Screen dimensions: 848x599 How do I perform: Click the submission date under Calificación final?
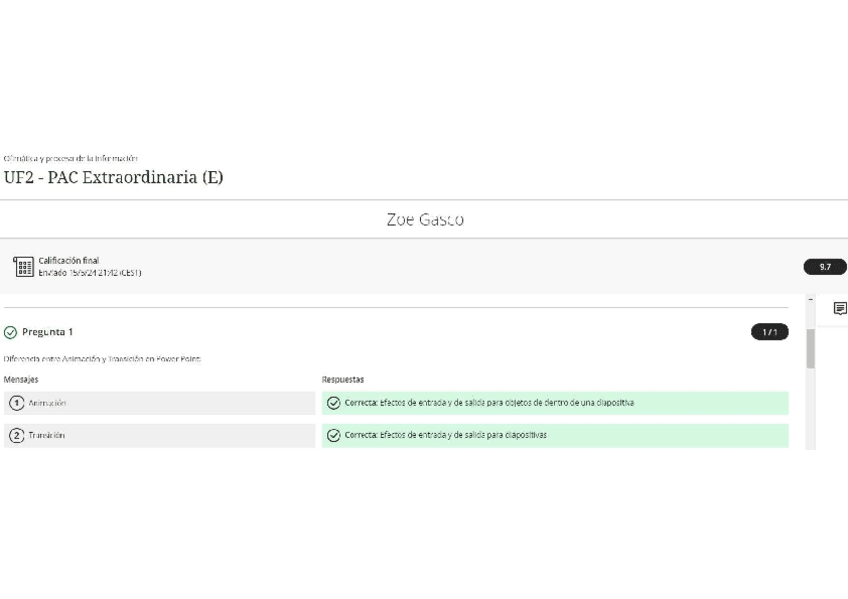(x=90, y=273)
